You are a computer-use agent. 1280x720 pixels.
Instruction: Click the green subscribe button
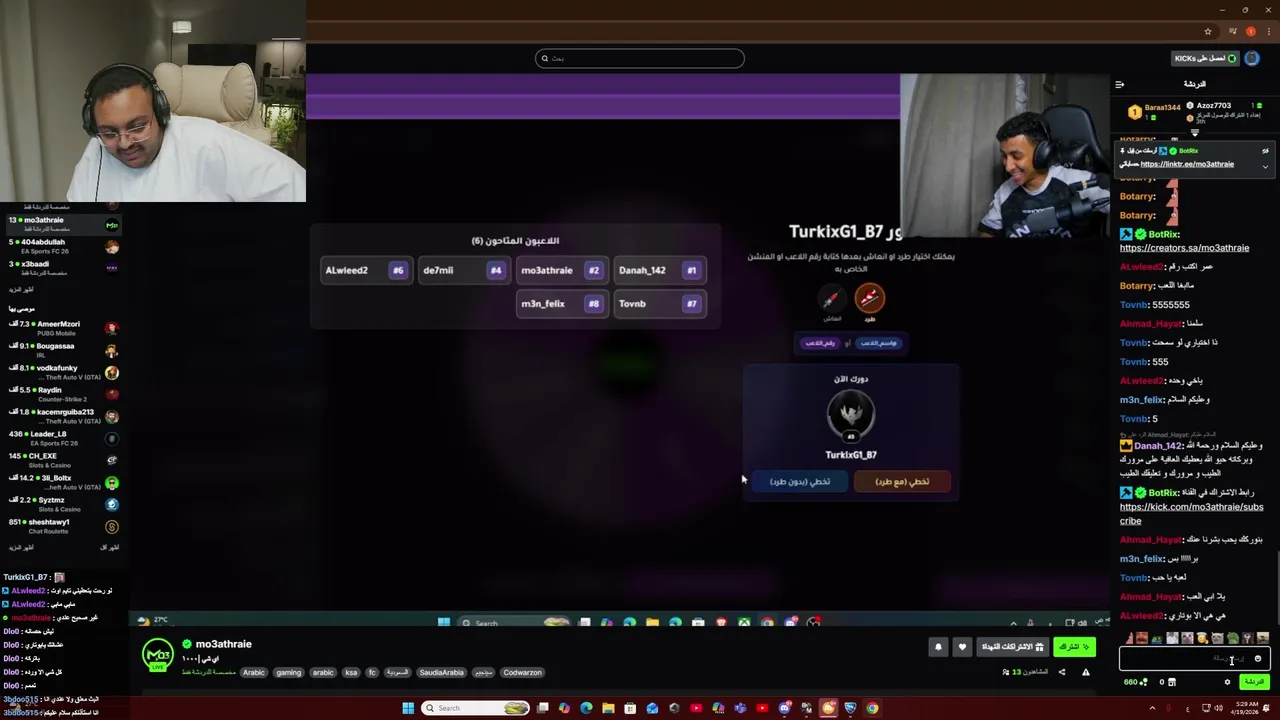point(1074,647)
